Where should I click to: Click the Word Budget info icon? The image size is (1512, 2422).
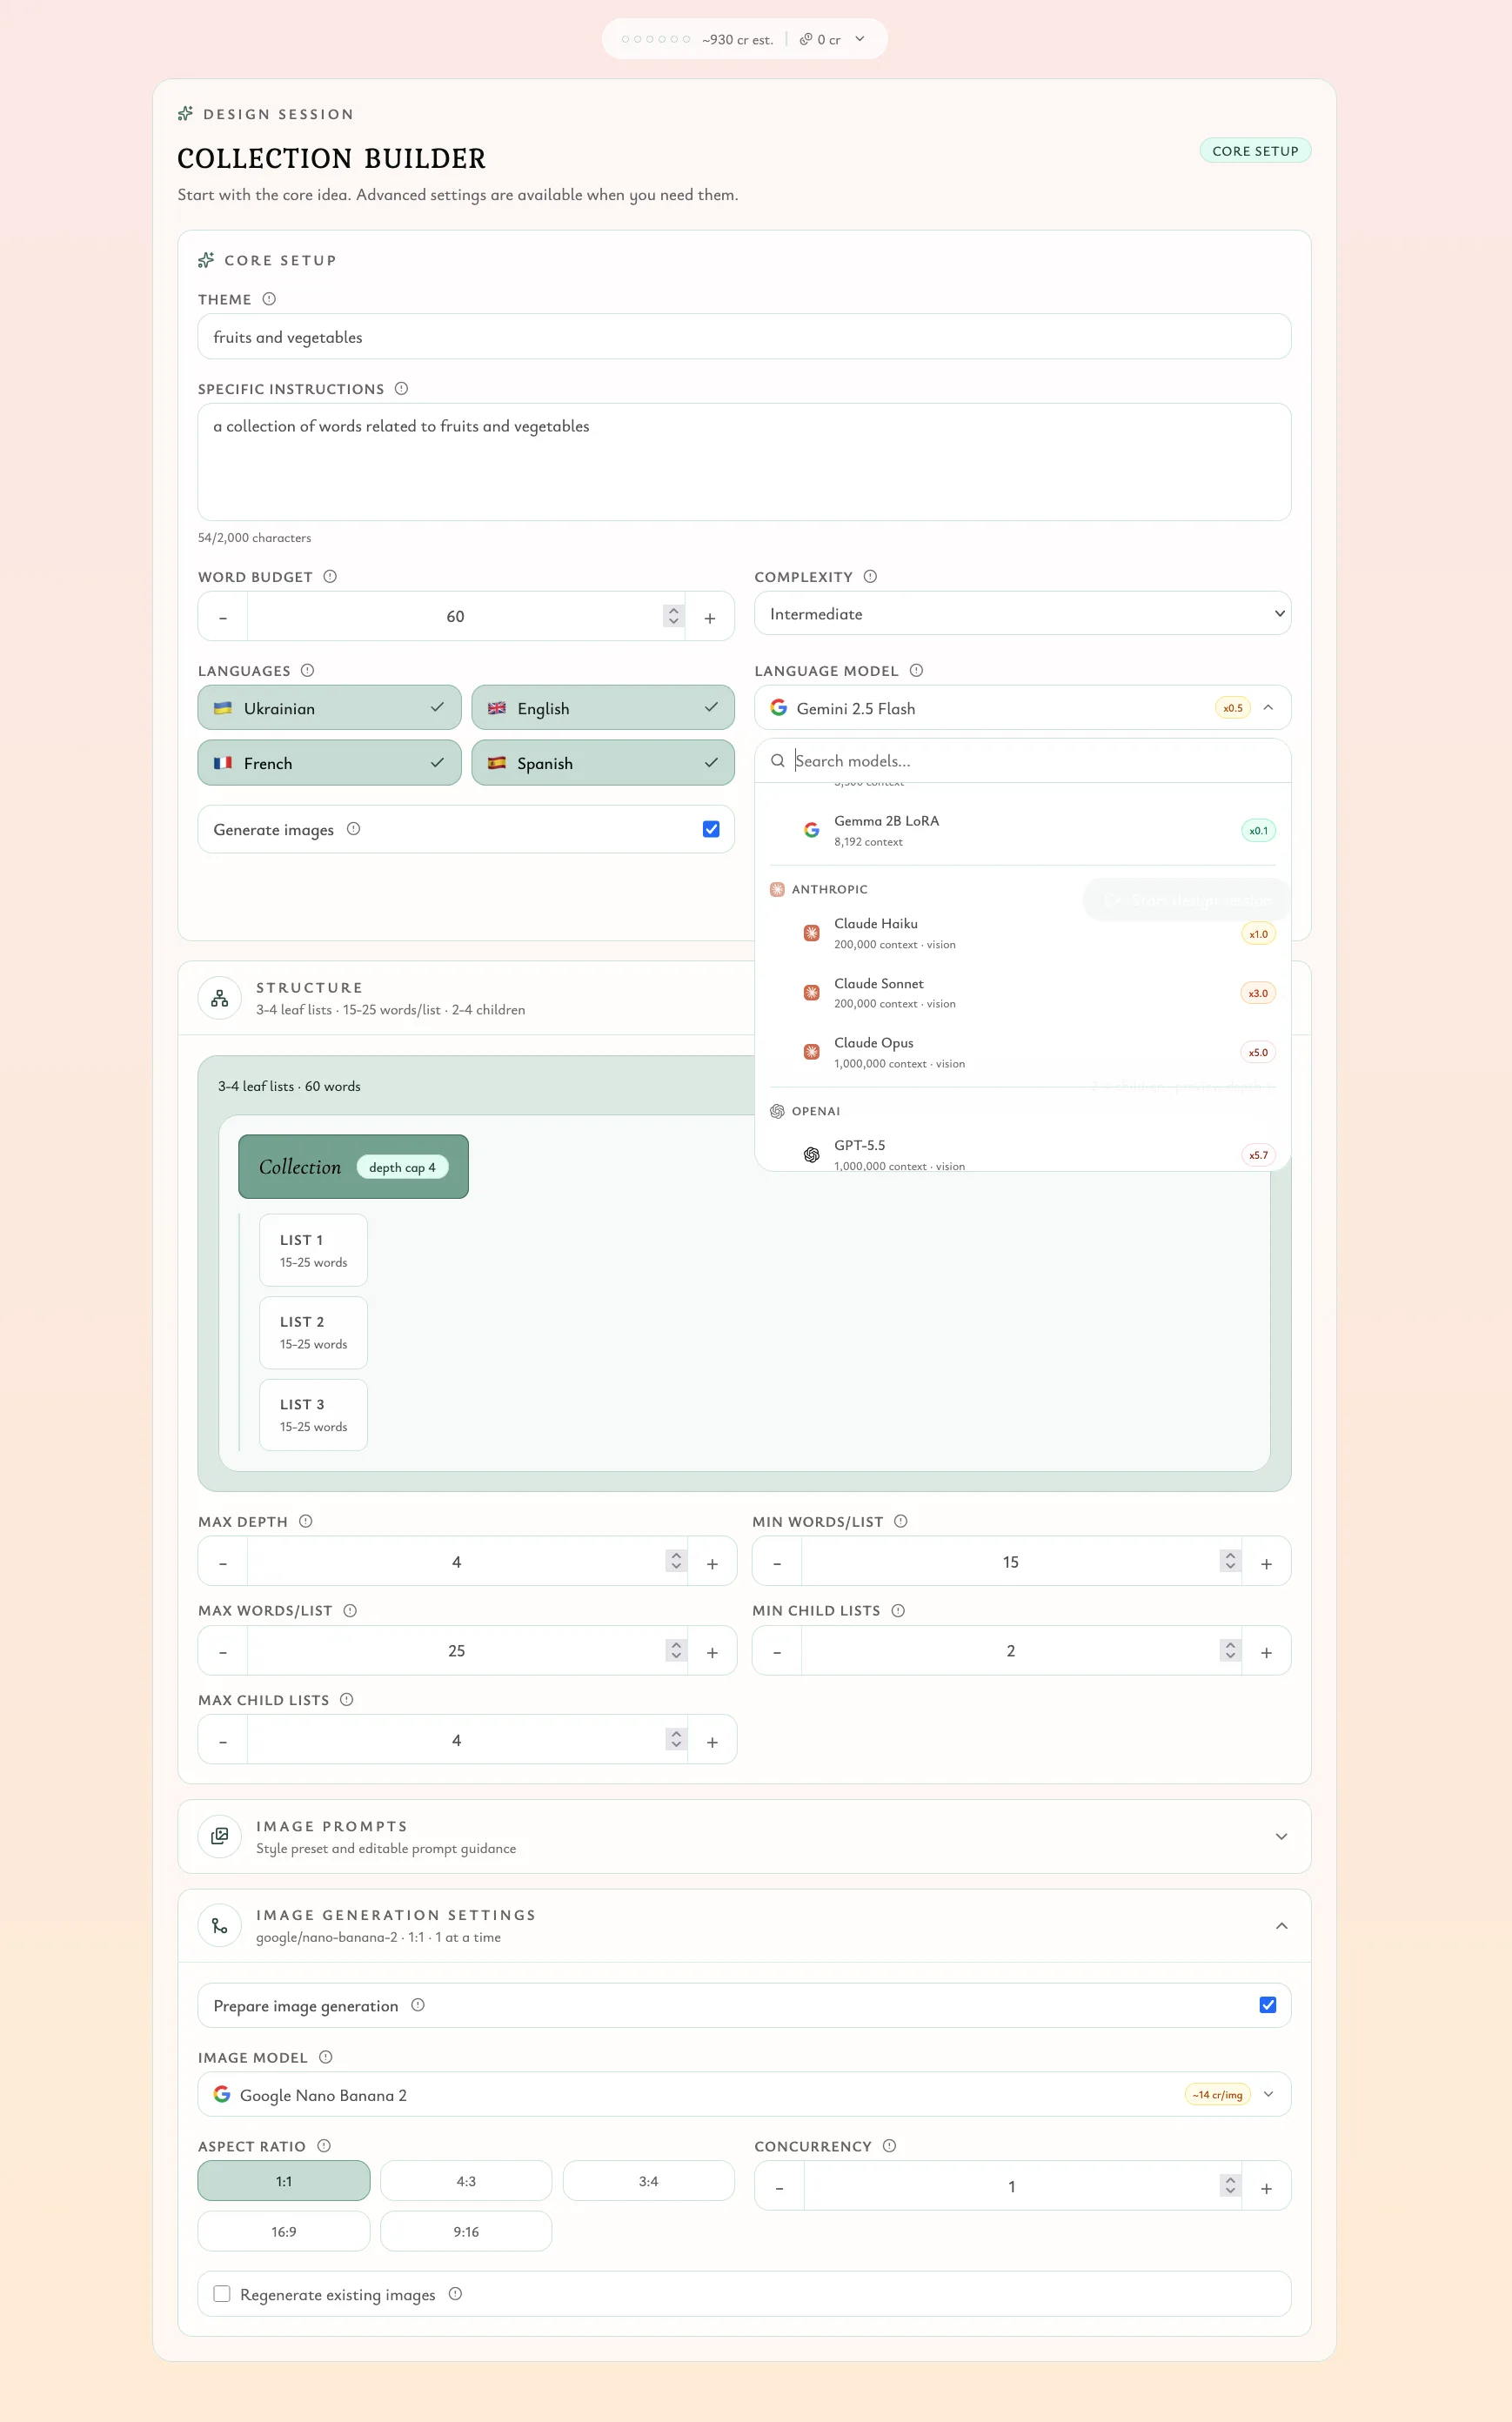[330, 576]
